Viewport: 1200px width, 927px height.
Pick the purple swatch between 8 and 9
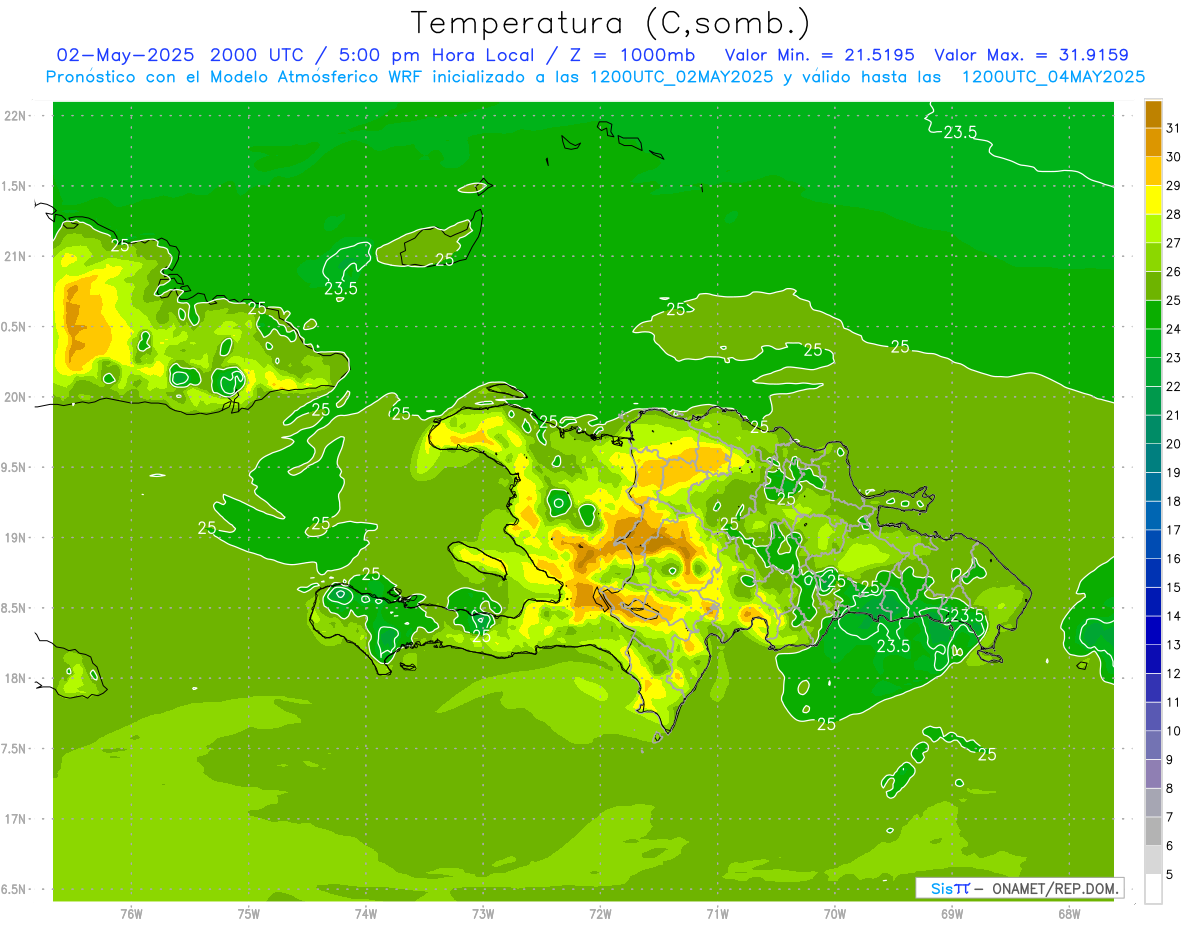pyautogui.click(x=1153, y=775)
